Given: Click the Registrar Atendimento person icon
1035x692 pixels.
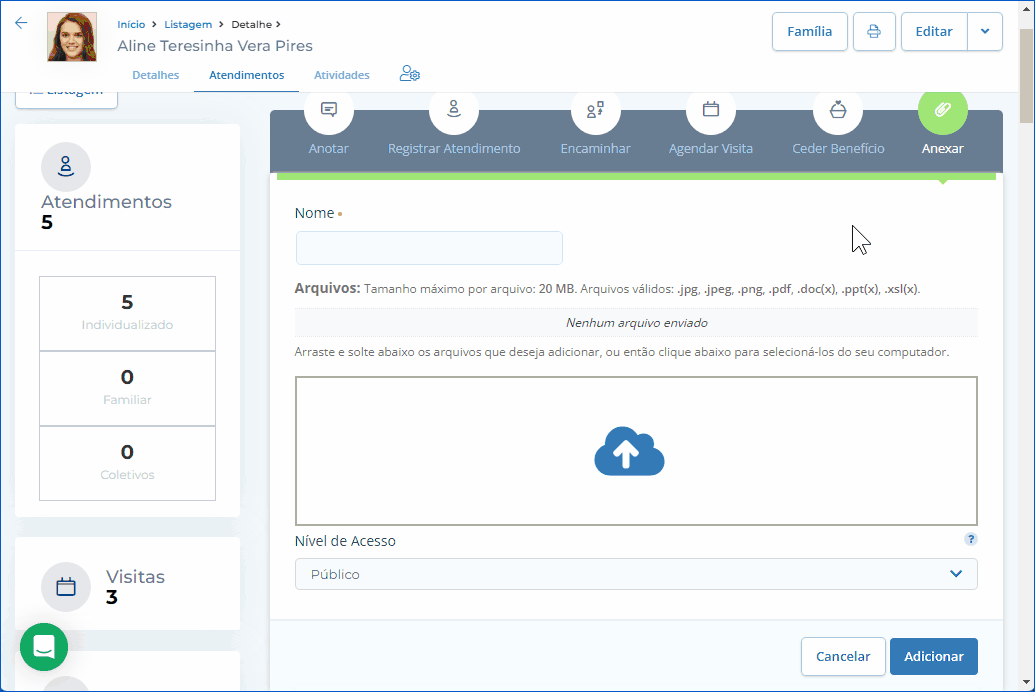Looking at the screenshot, I should click(x=453, y=110).
